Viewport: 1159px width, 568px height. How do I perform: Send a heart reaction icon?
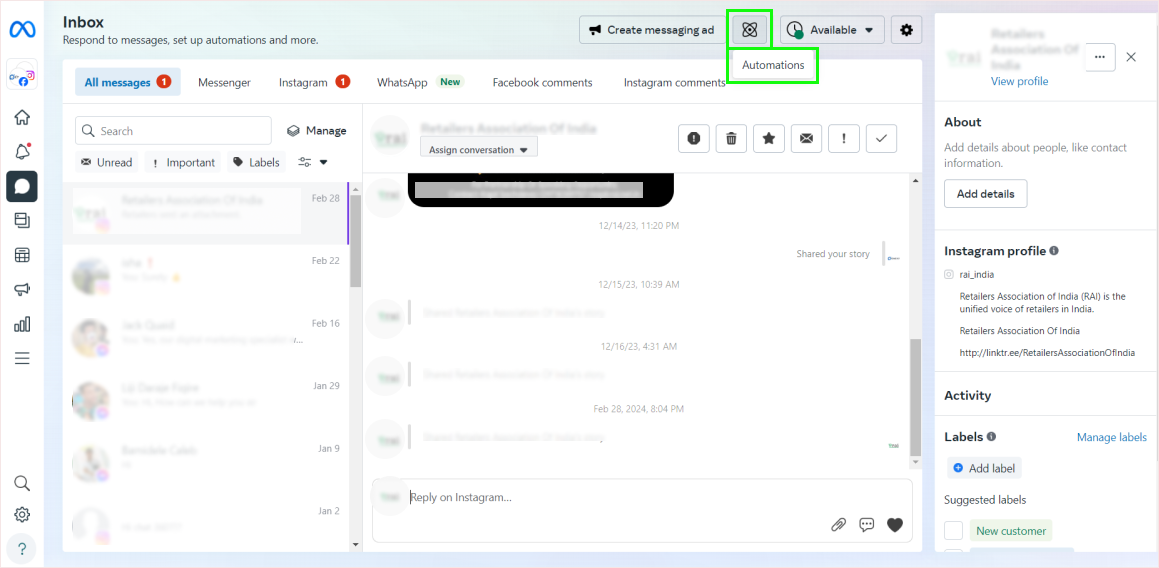click(895, 524)
